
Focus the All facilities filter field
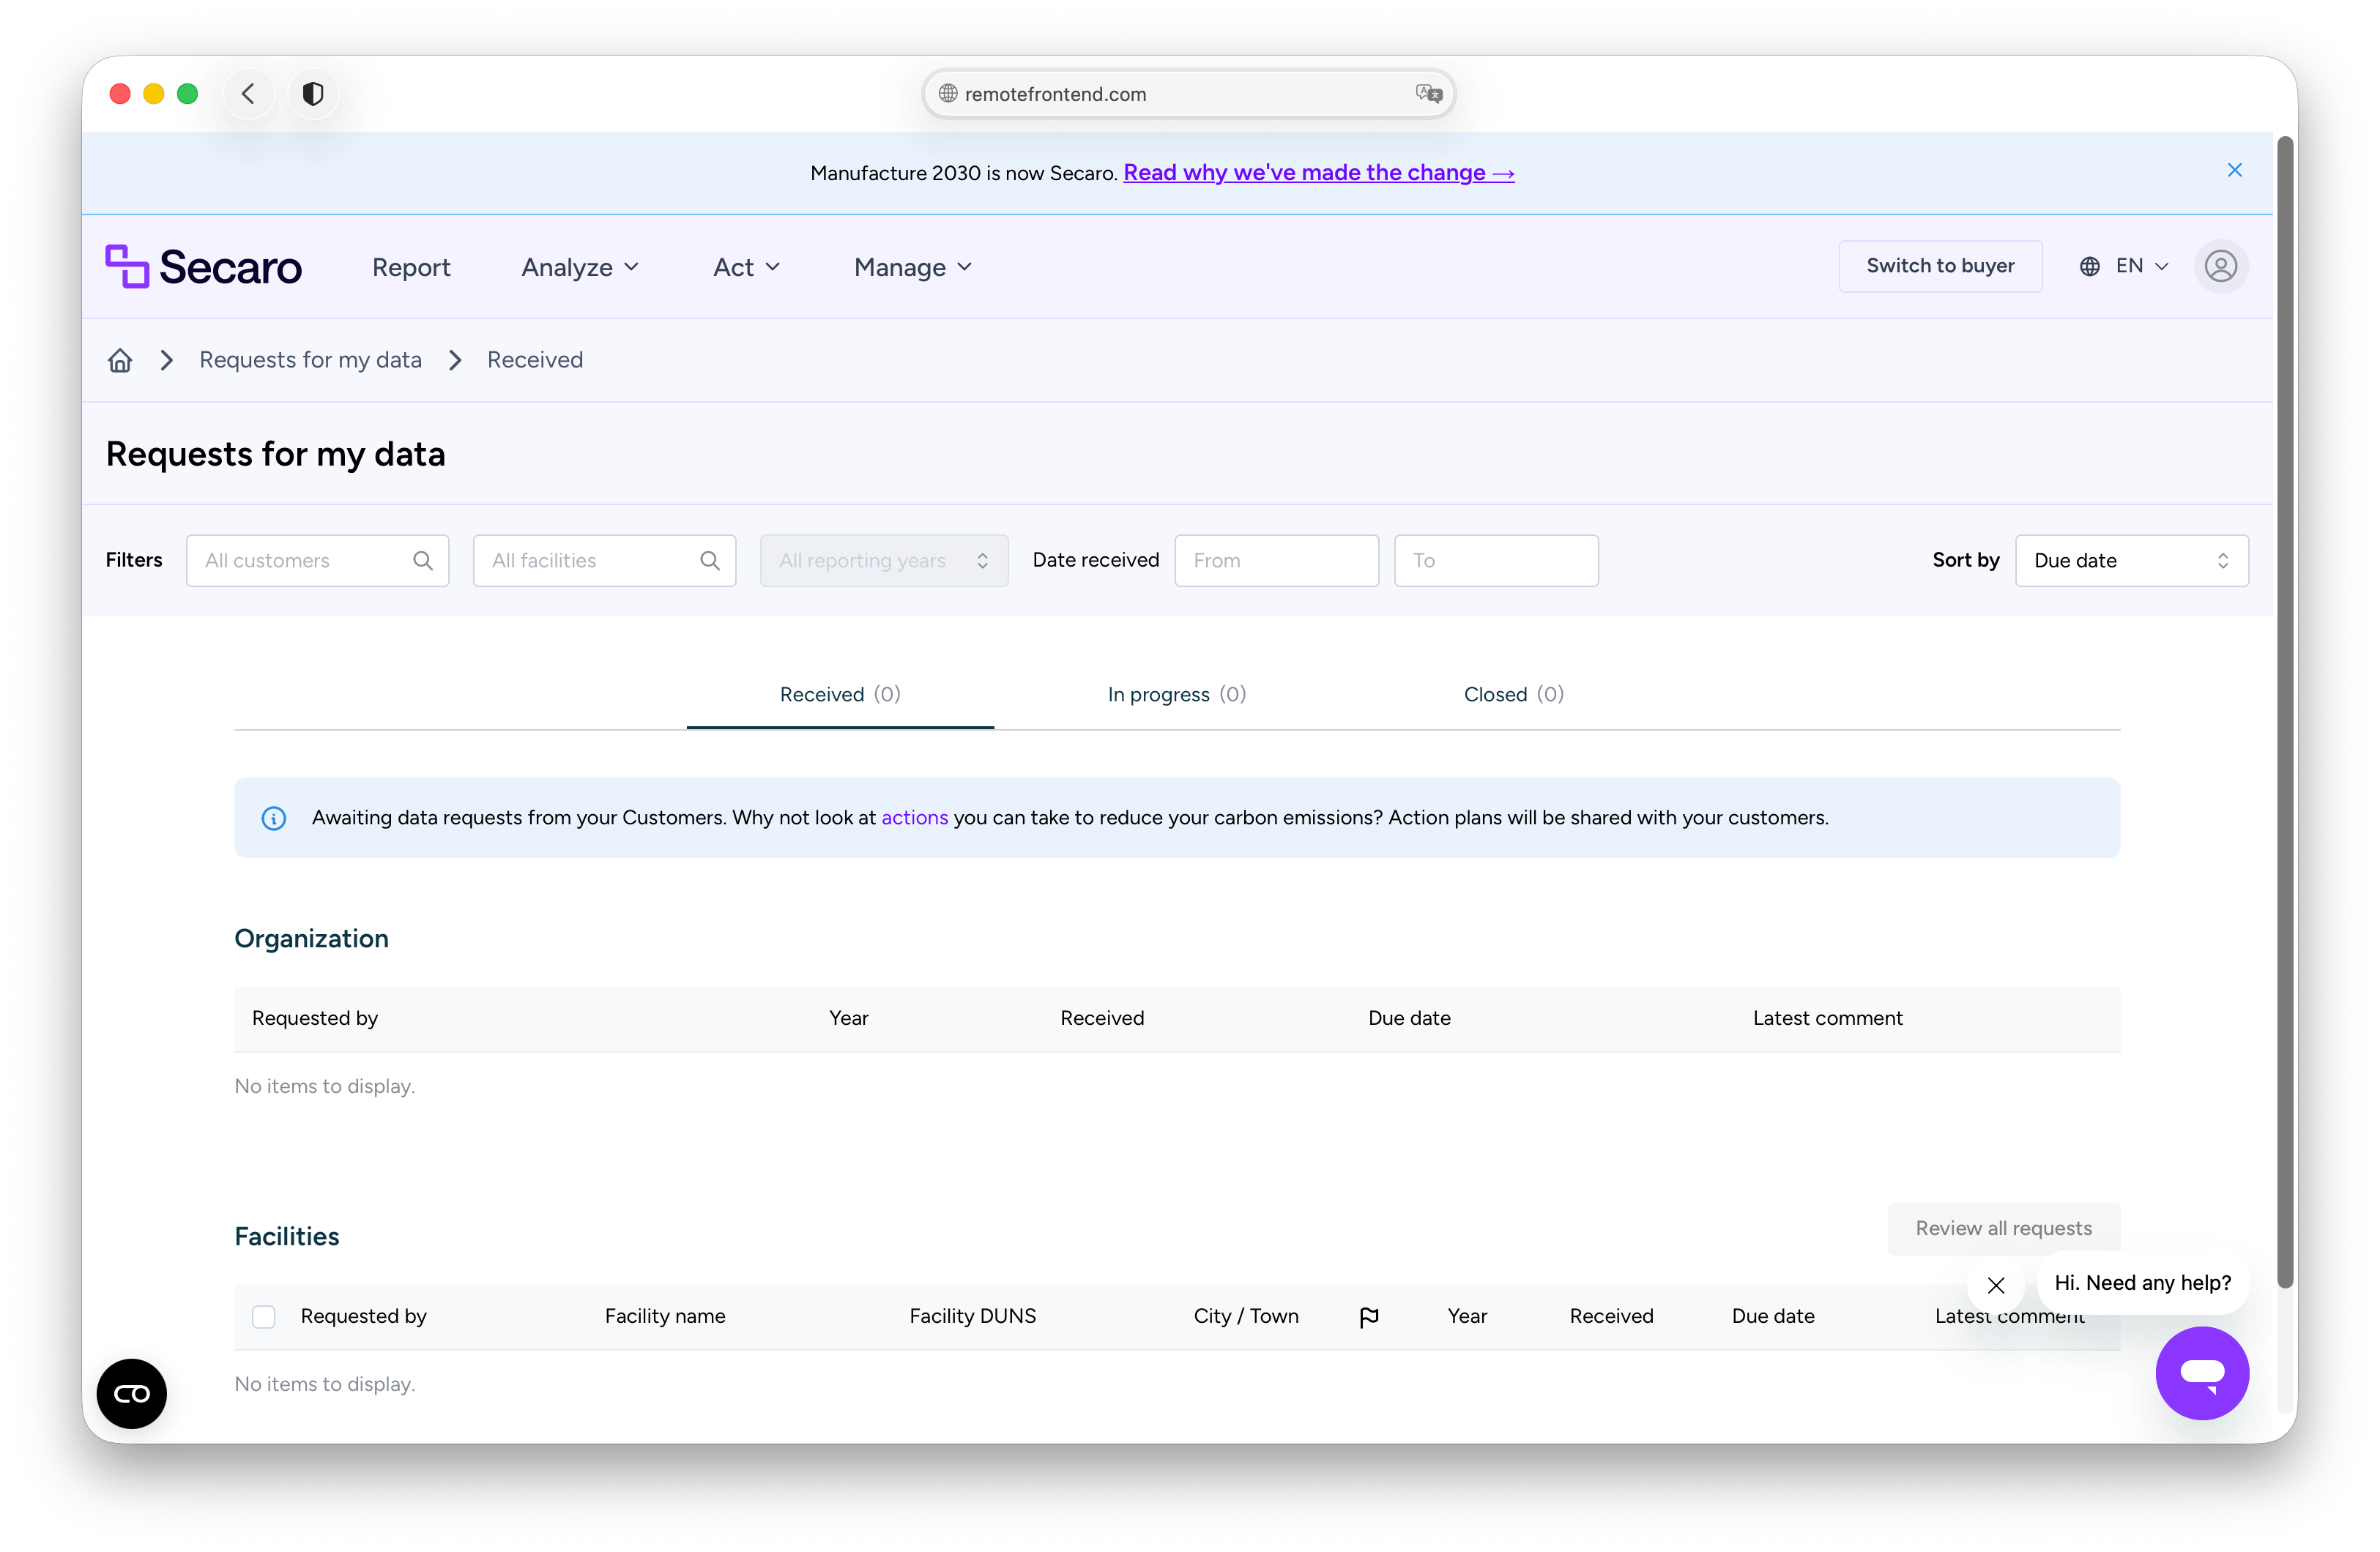point(604,560)
